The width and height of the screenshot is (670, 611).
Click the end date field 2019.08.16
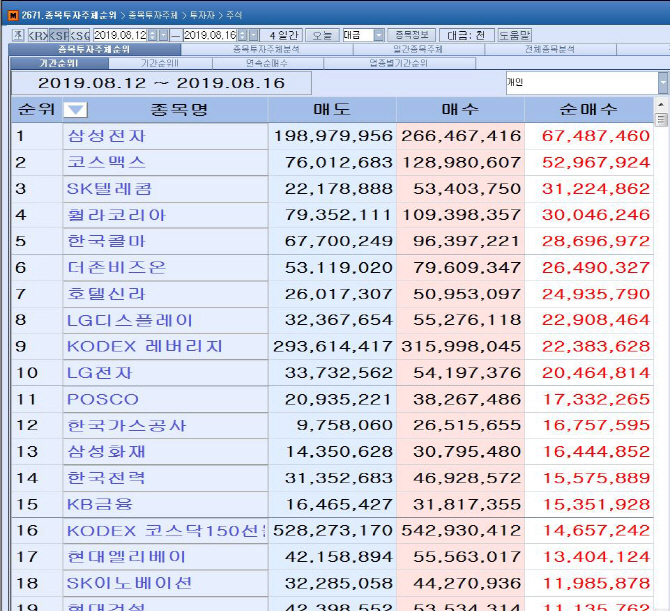[x=211, y=35]
